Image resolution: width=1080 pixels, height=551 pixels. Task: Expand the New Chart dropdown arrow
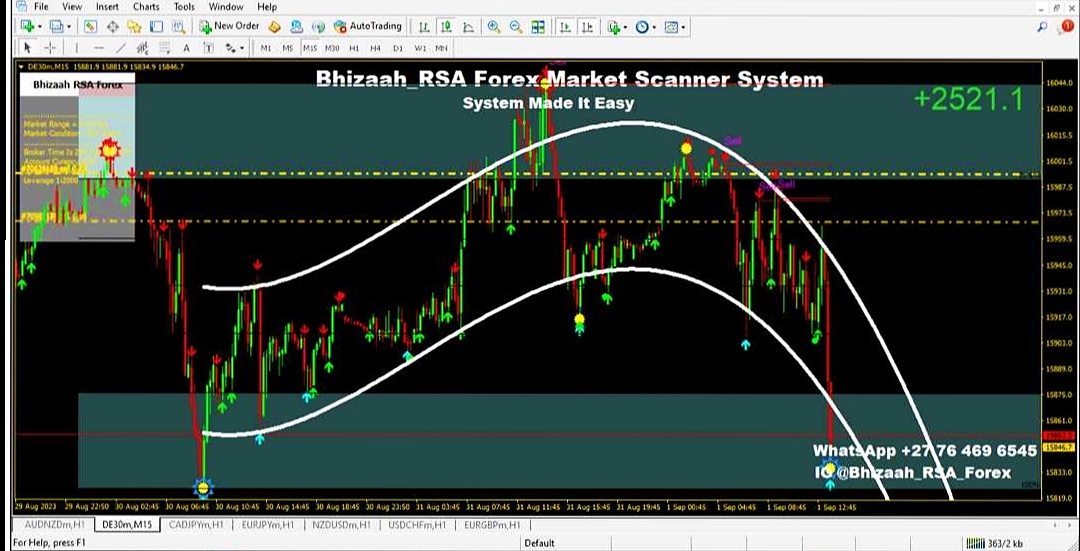(x=39, y=28)
